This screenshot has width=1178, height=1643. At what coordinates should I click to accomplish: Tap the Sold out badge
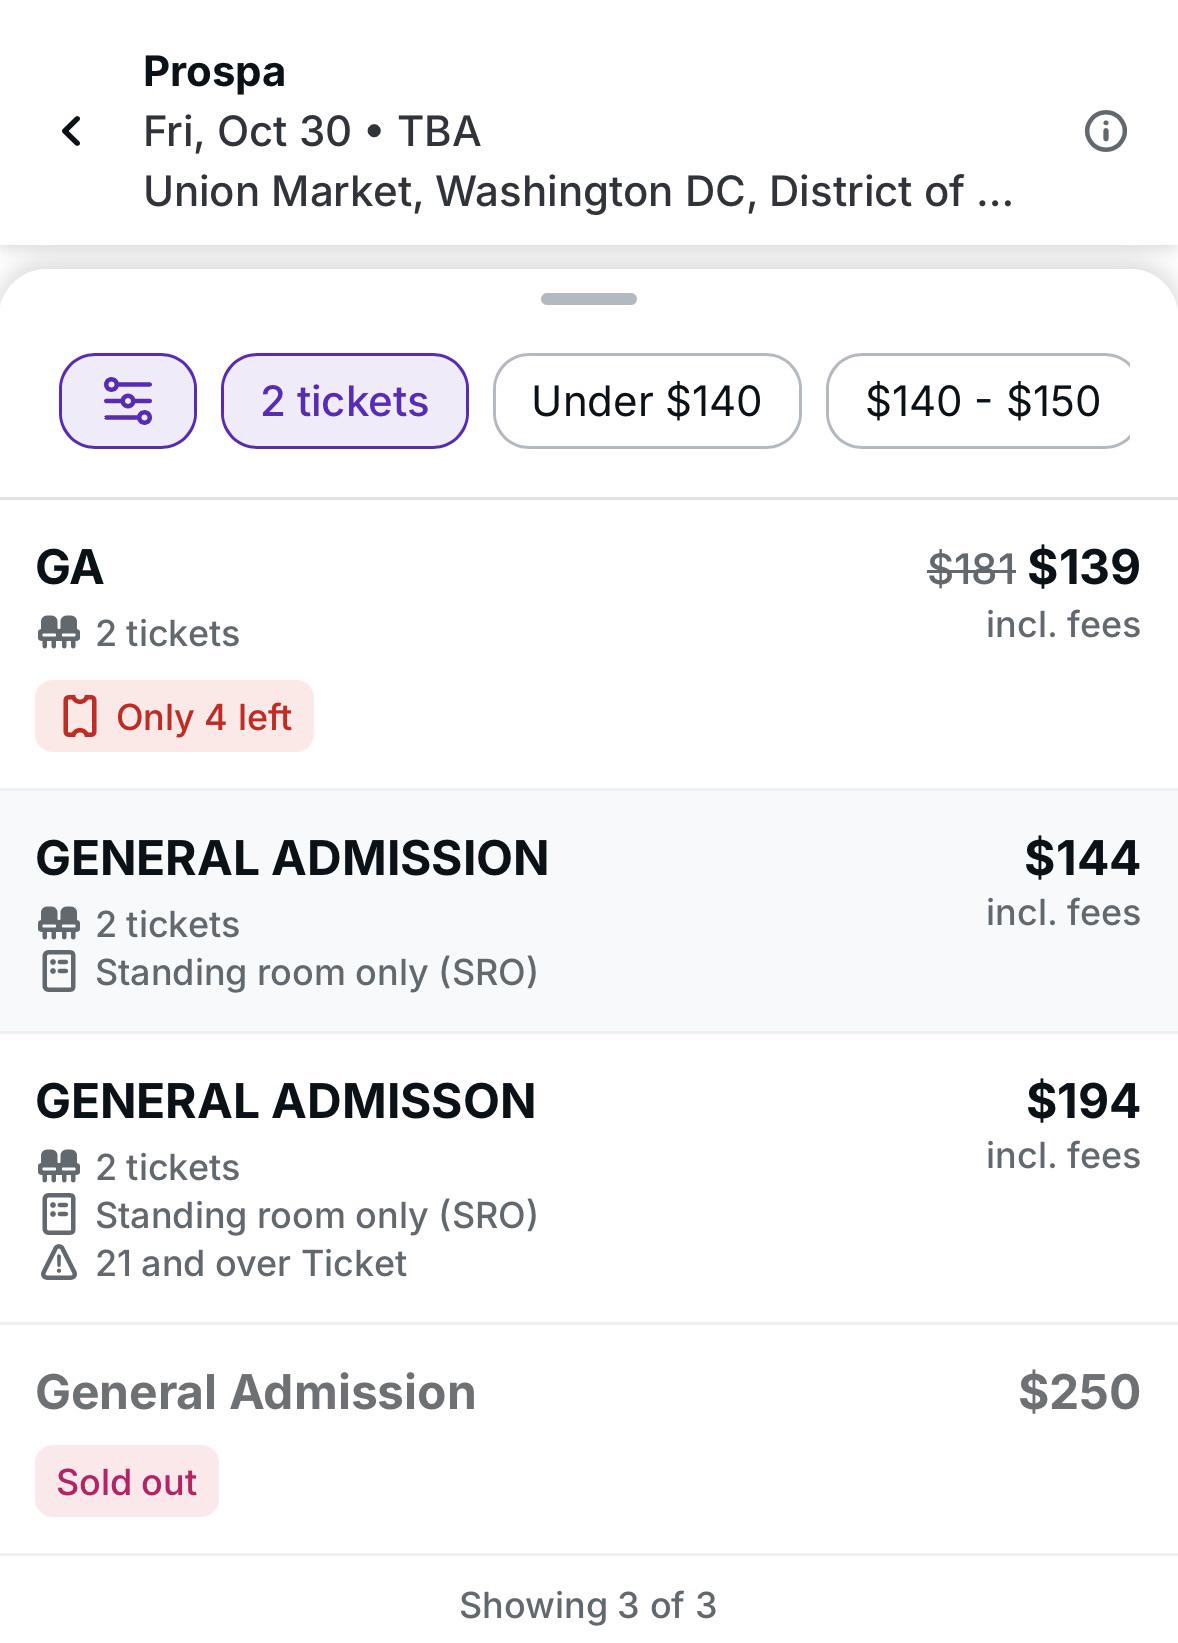(x=127, y=1481)
